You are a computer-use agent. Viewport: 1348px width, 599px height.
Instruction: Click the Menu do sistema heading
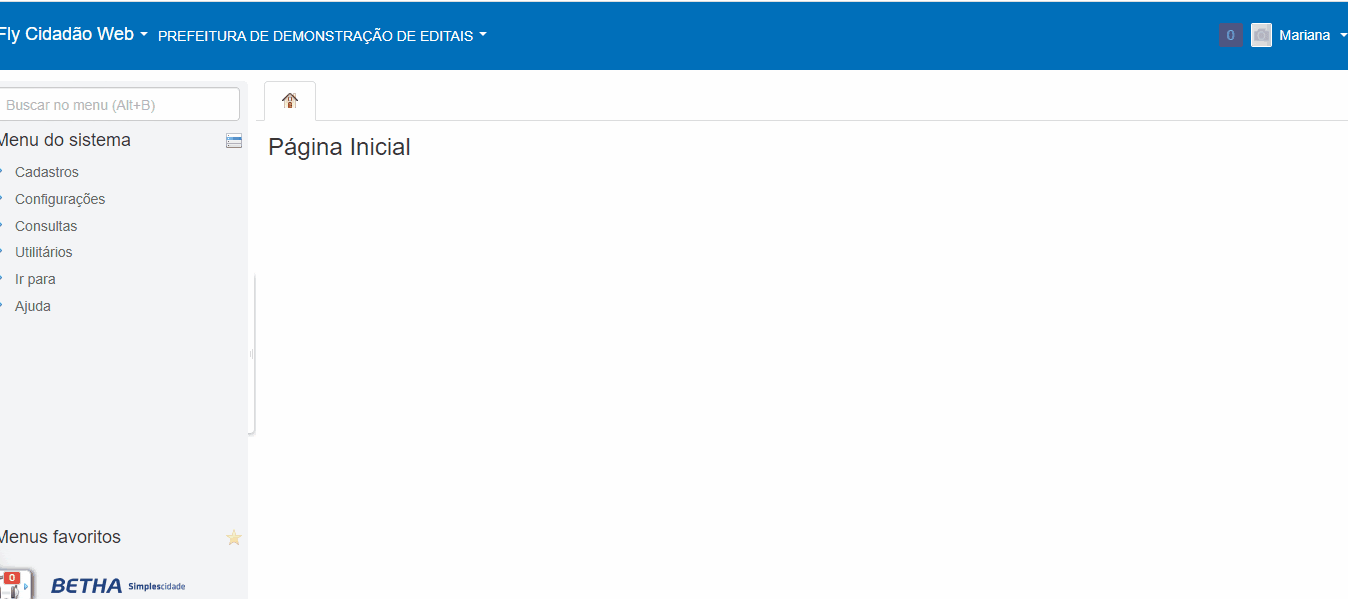65,140
